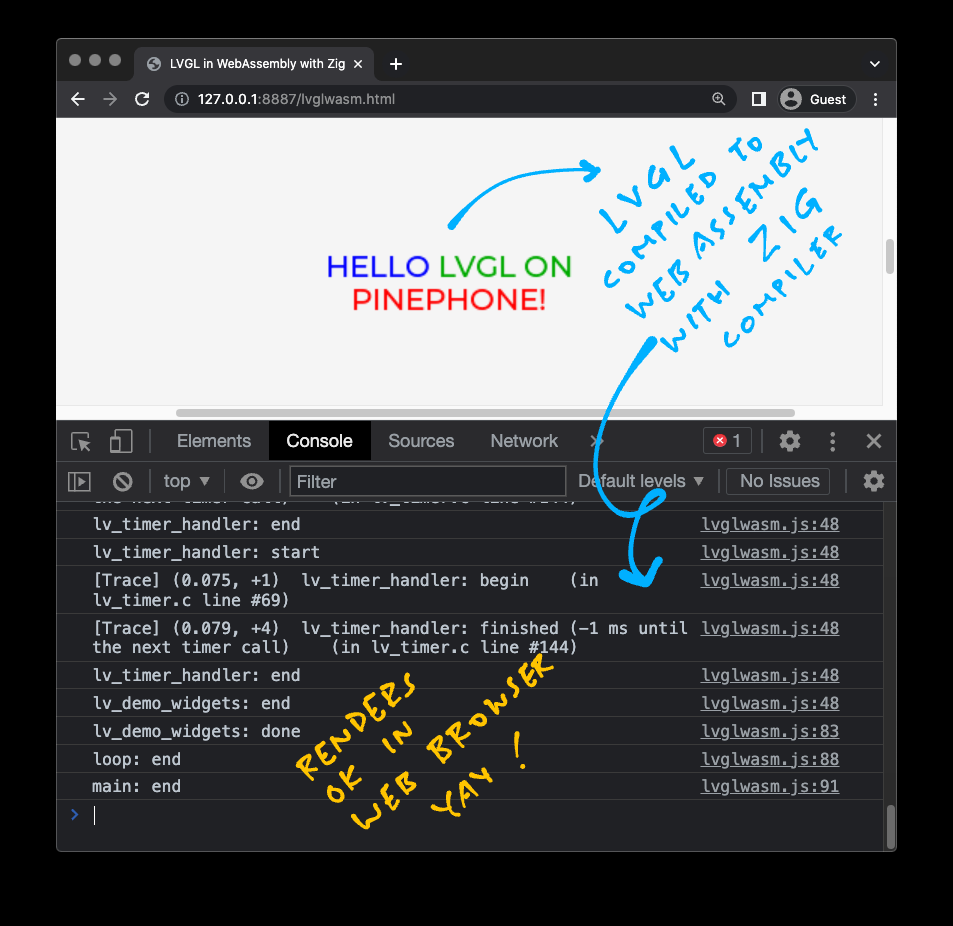This screenshot has height=926, width=953.
Task: Clear the console with the clear icon
Action: [x=122, y=481]
